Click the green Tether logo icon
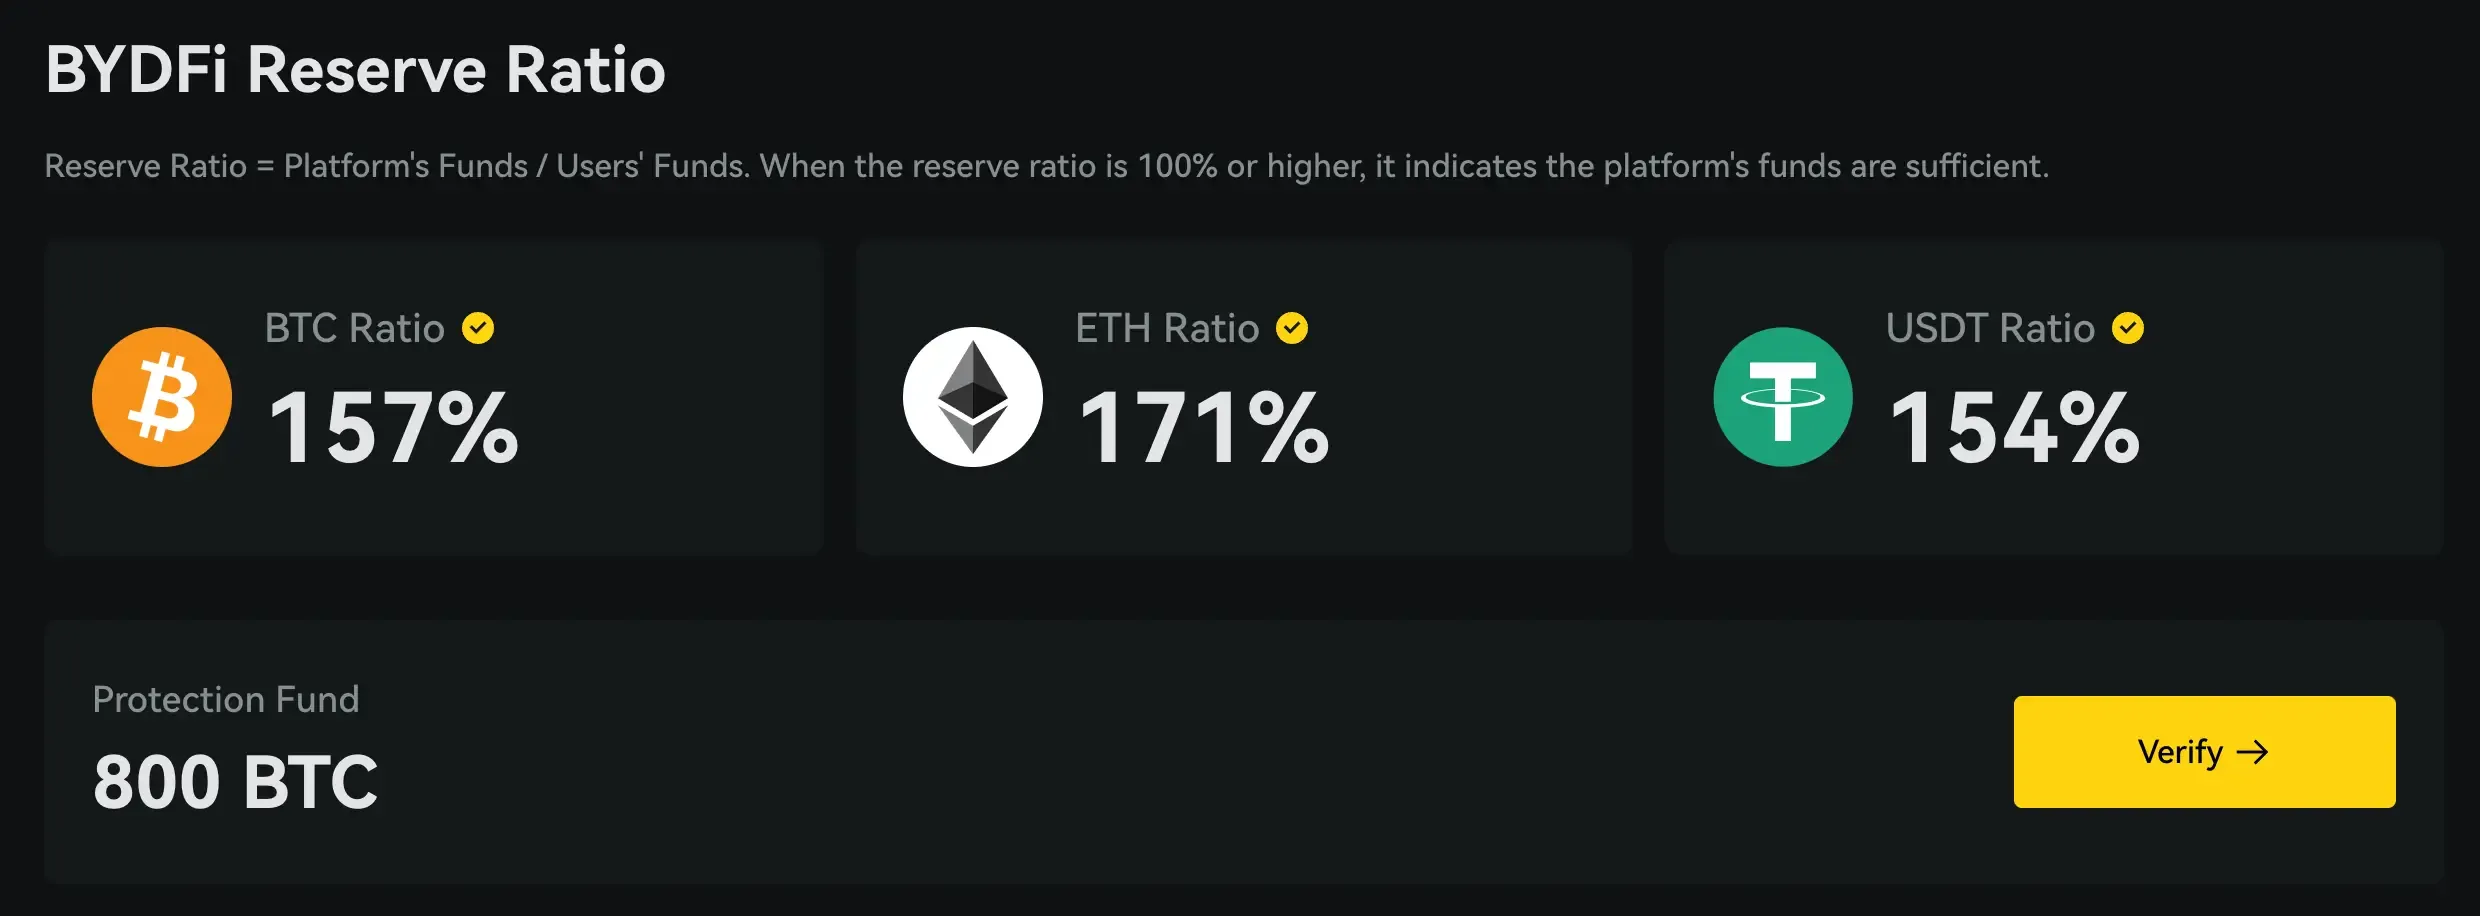The image size is (2480, 916). pos(1782,397)
